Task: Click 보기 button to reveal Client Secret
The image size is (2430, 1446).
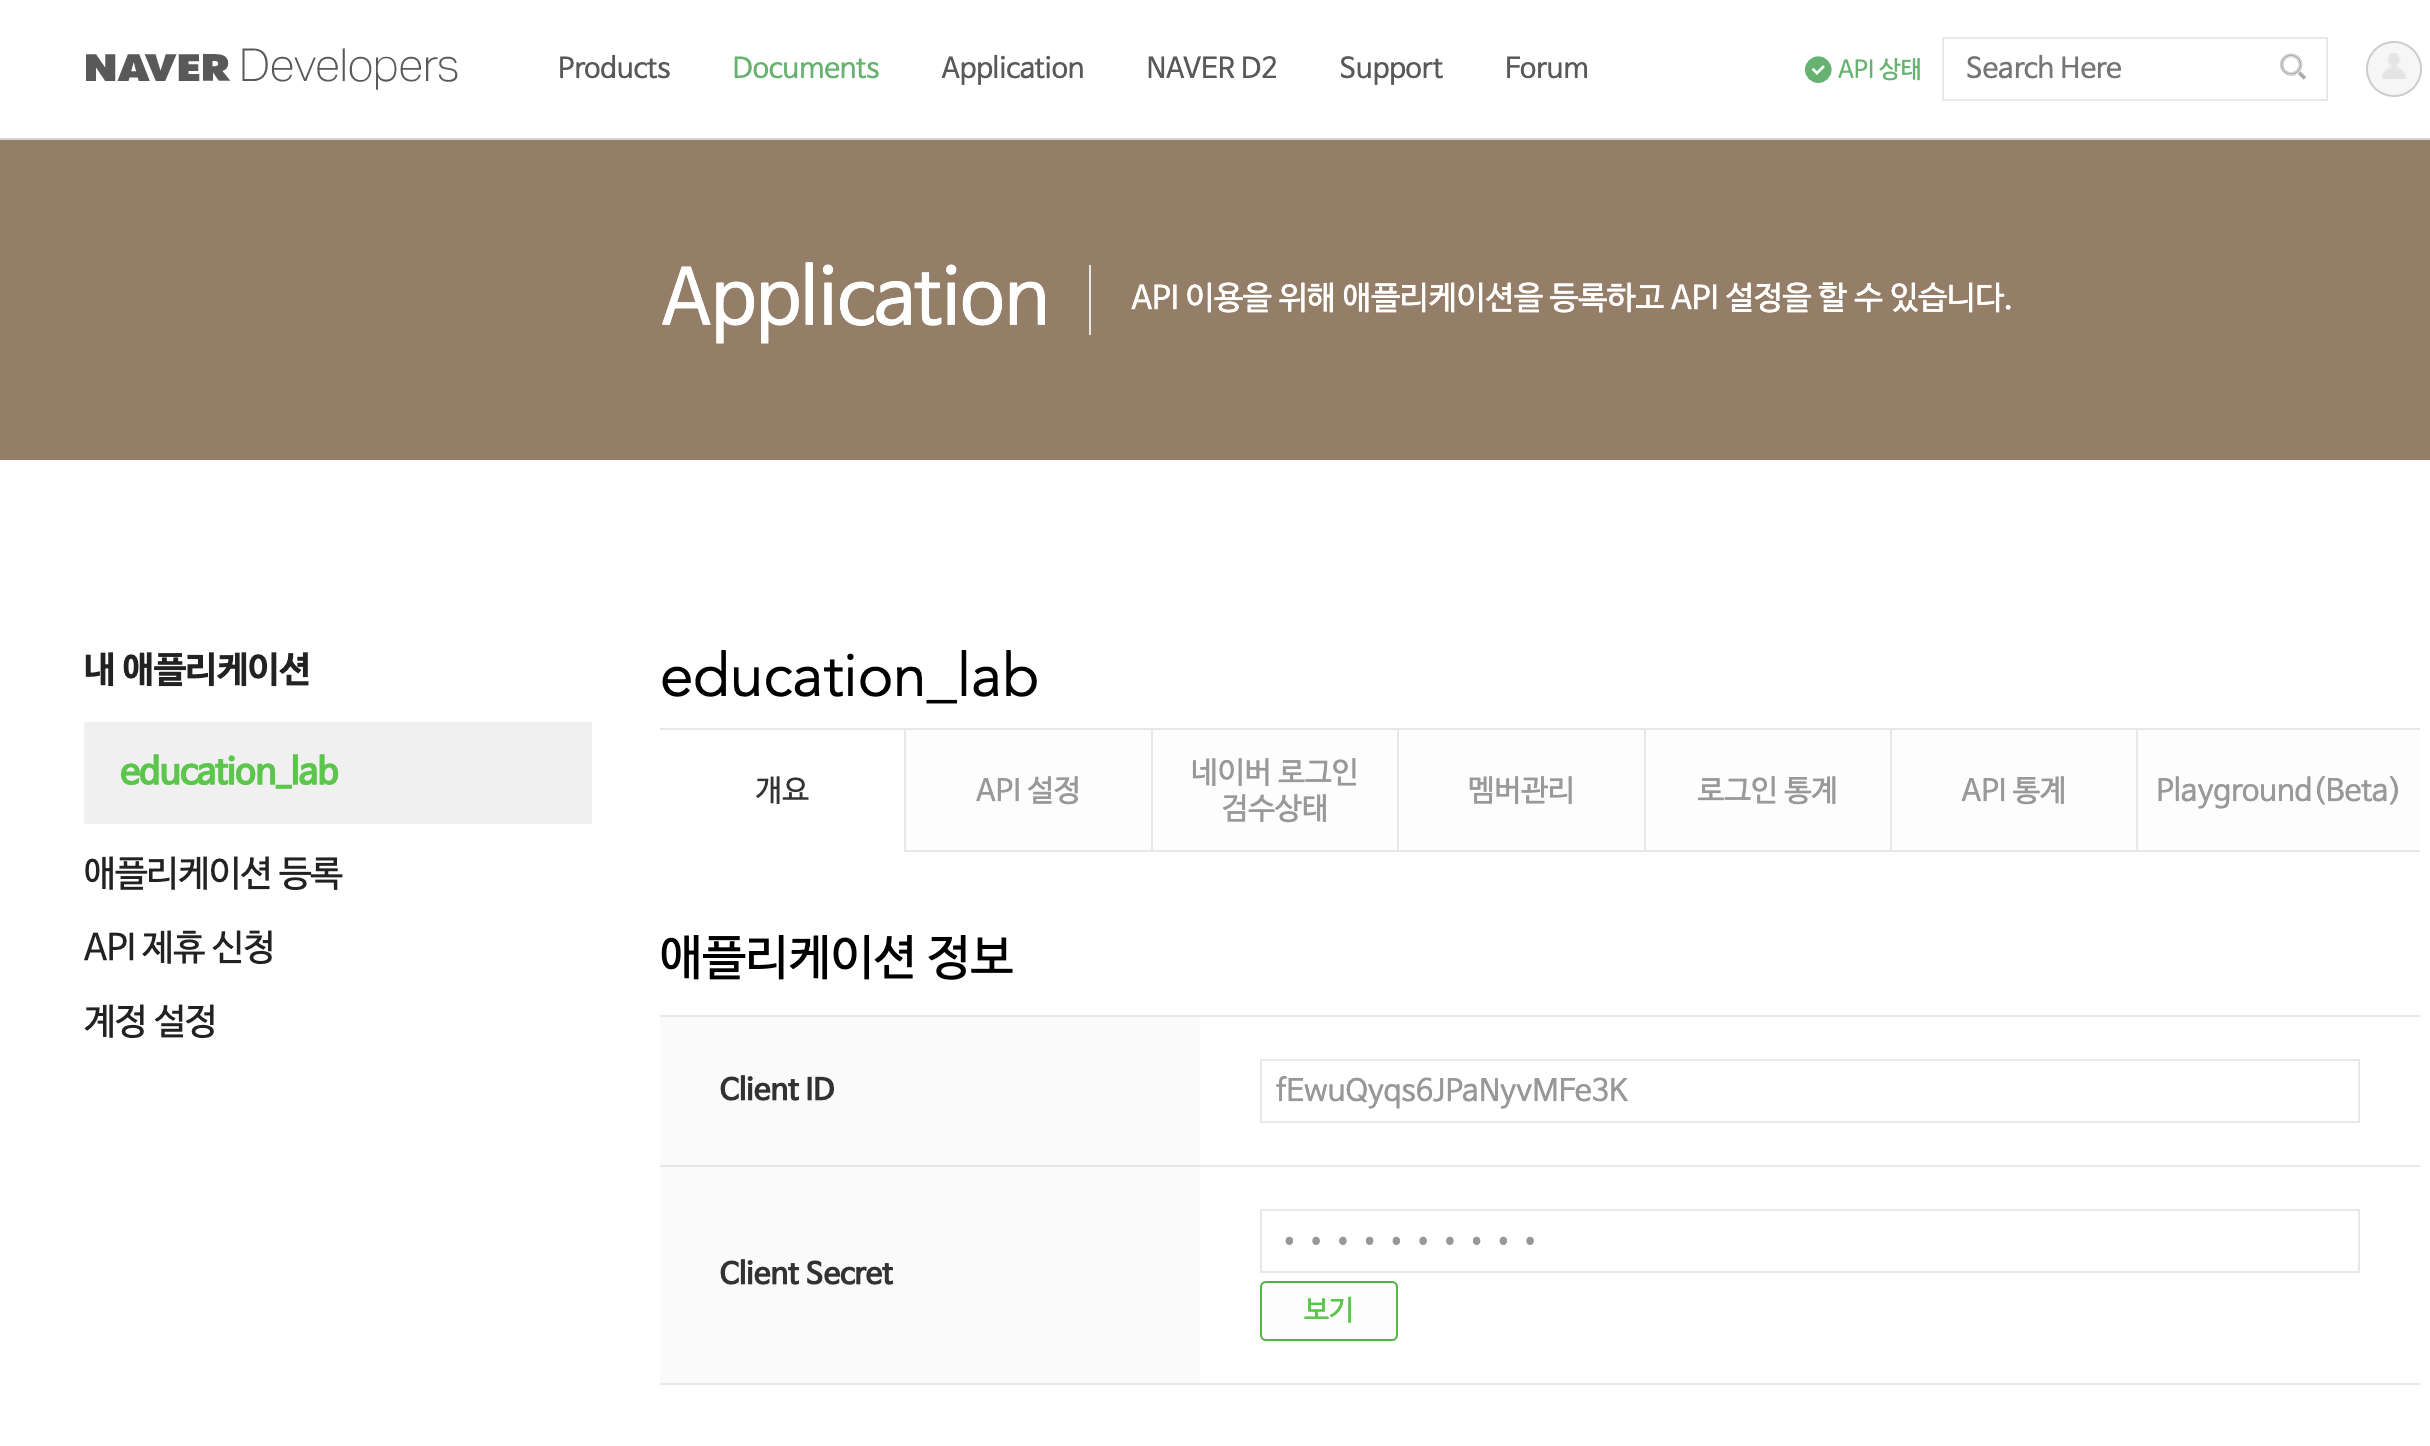Action: click(1328, 1310)
